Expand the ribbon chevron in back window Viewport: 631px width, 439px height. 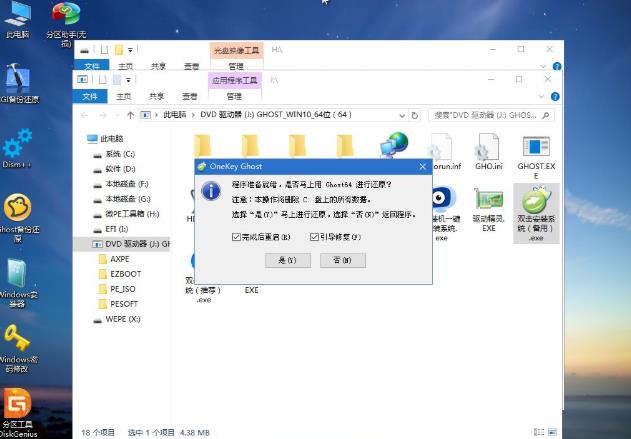point(543,66)
